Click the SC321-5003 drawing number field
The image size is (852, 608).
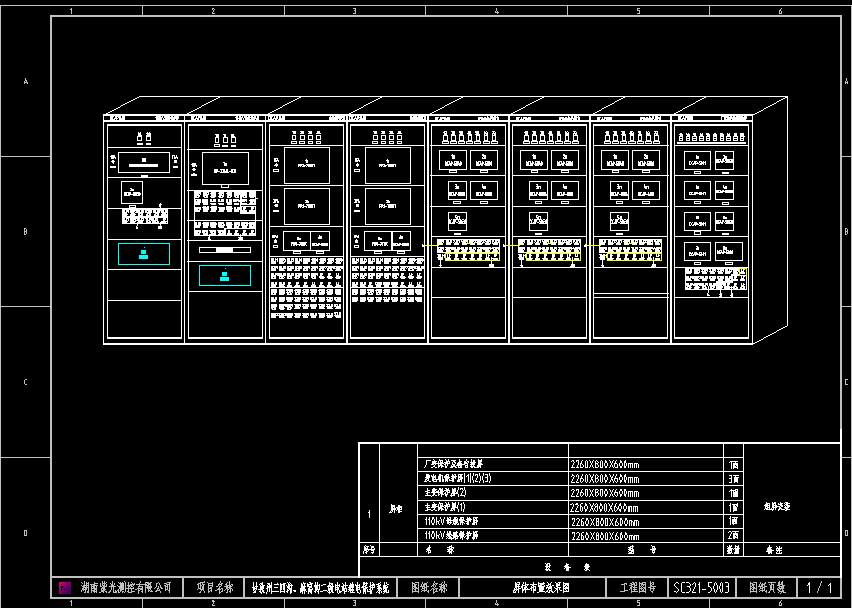point(705,588)
